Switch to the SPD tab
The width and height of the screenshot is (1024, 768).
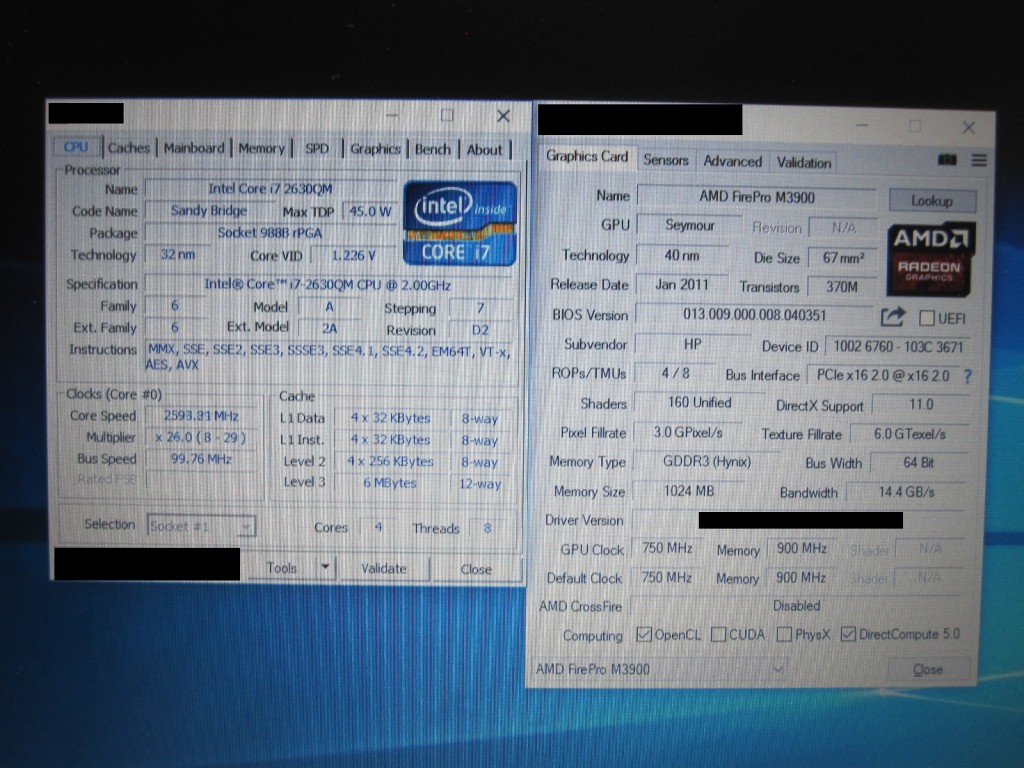click(x=317, y=148)
